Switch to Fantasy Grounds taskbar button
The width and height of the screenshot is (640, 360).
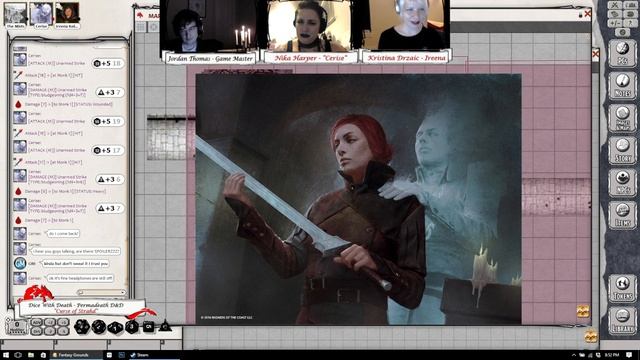coord(76,355)
